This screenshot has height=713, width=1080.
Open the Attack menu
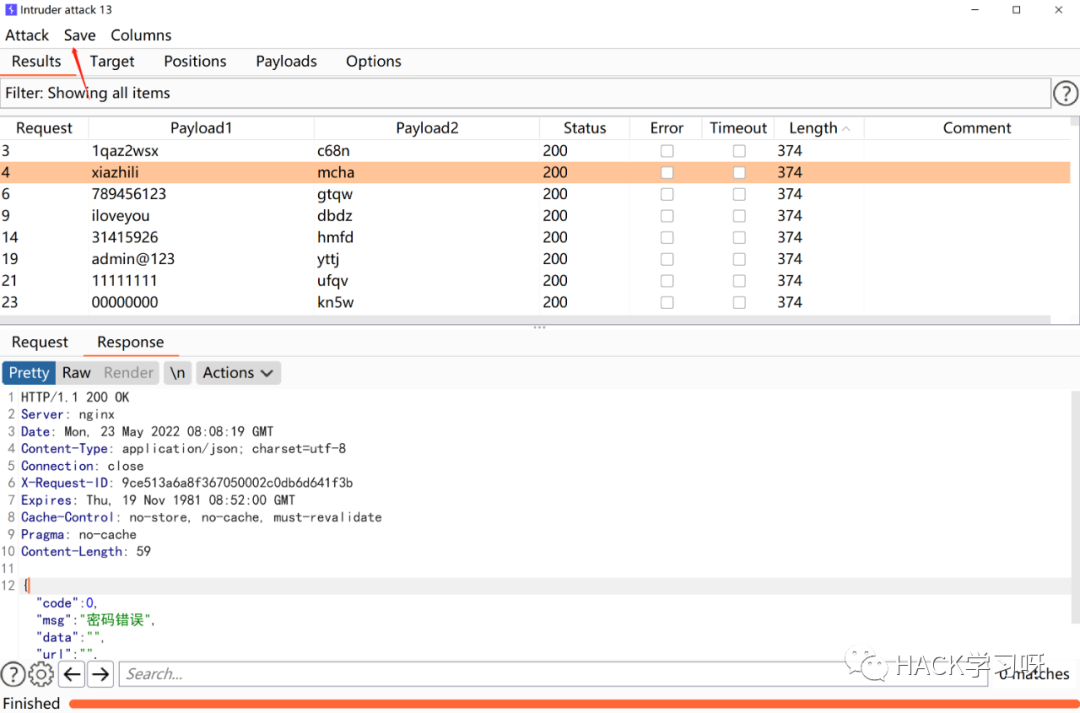click(28, 35)
